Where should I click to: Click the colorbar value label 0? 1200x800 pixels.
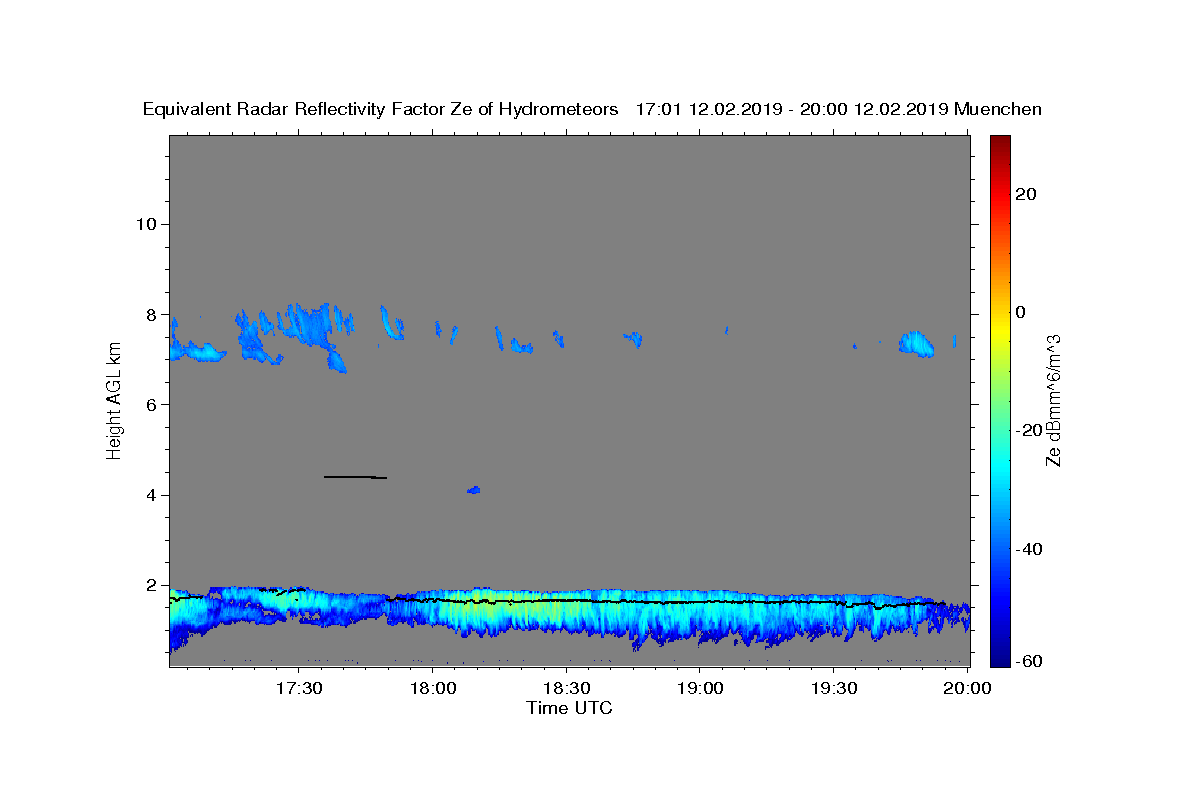click(1022, 312)
